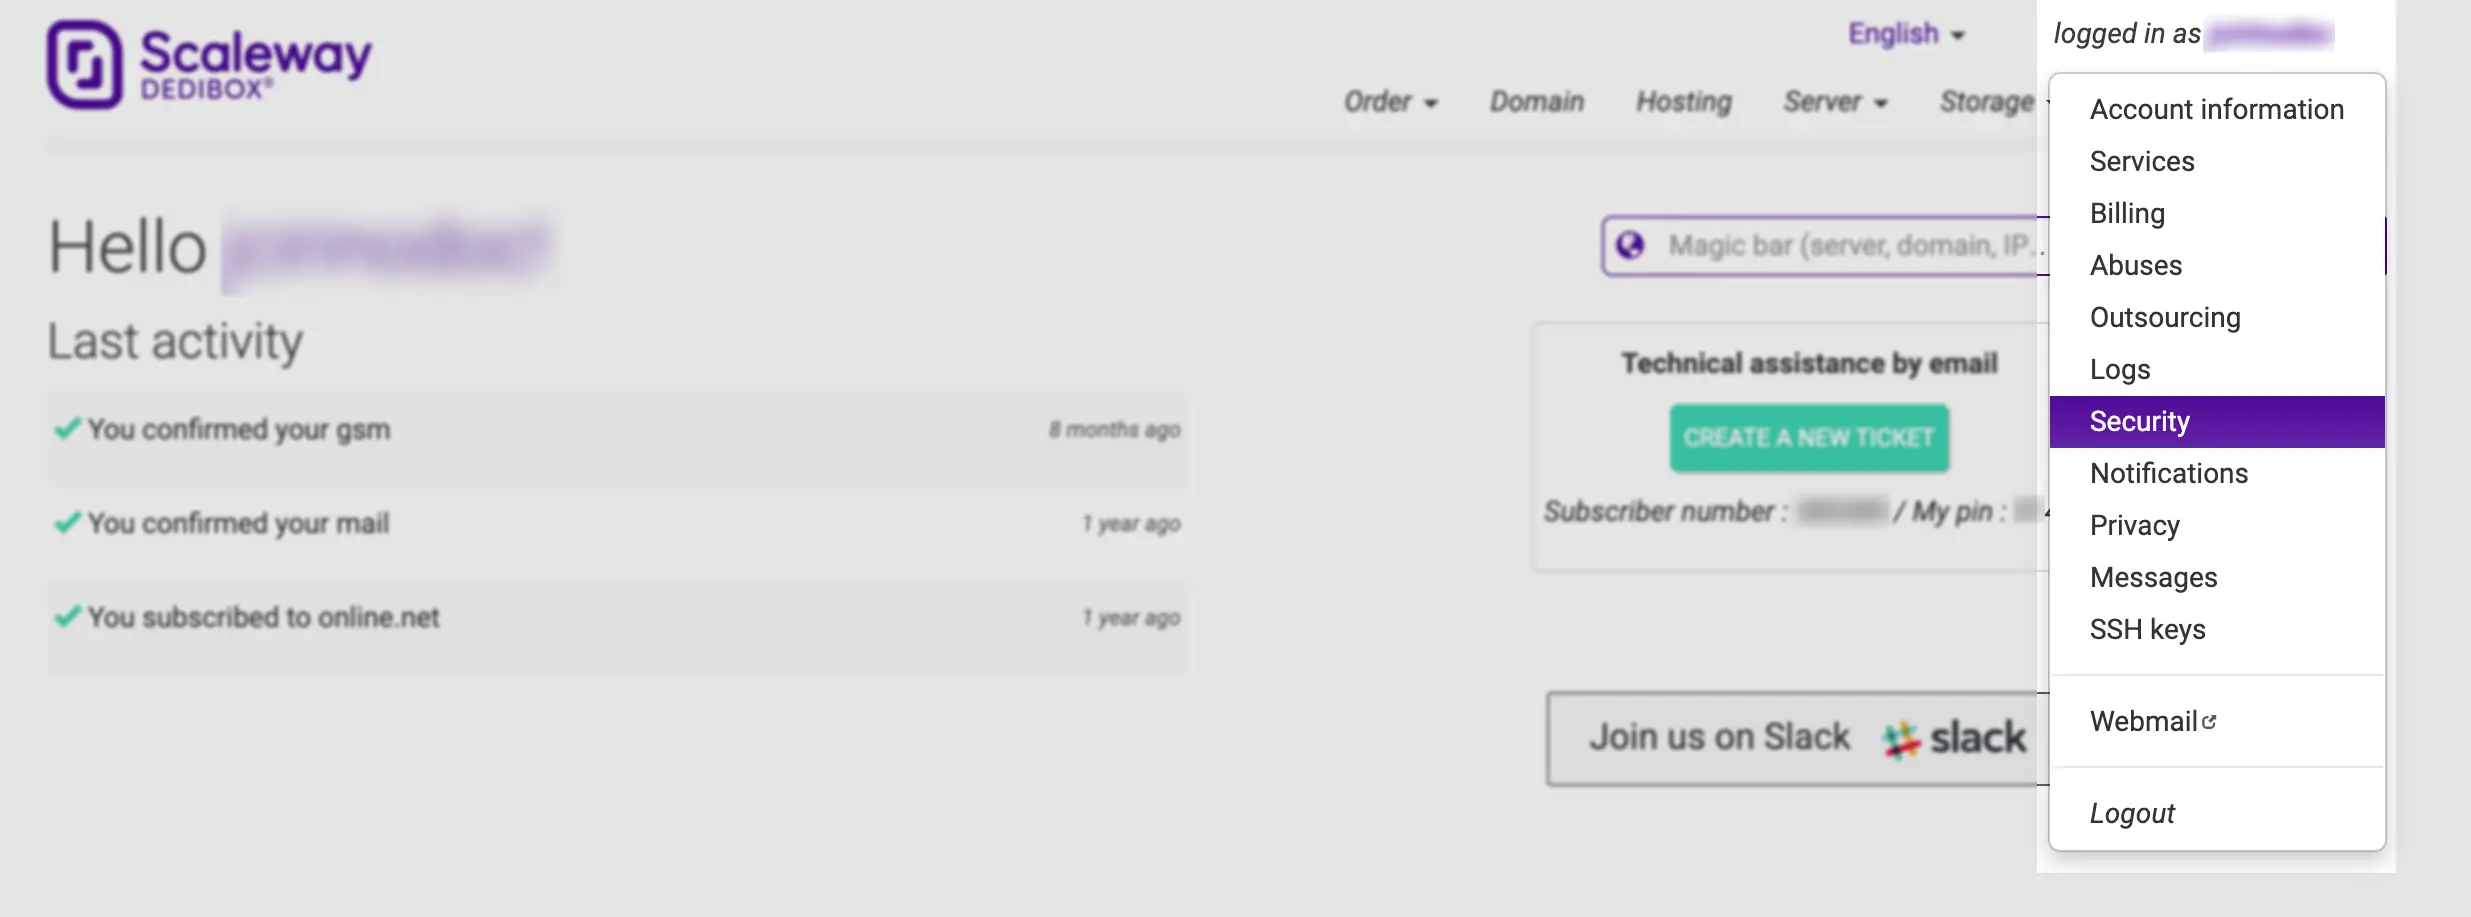Click the 'logged in as' account header
2471x917 pixels.
click(2190, 34)
